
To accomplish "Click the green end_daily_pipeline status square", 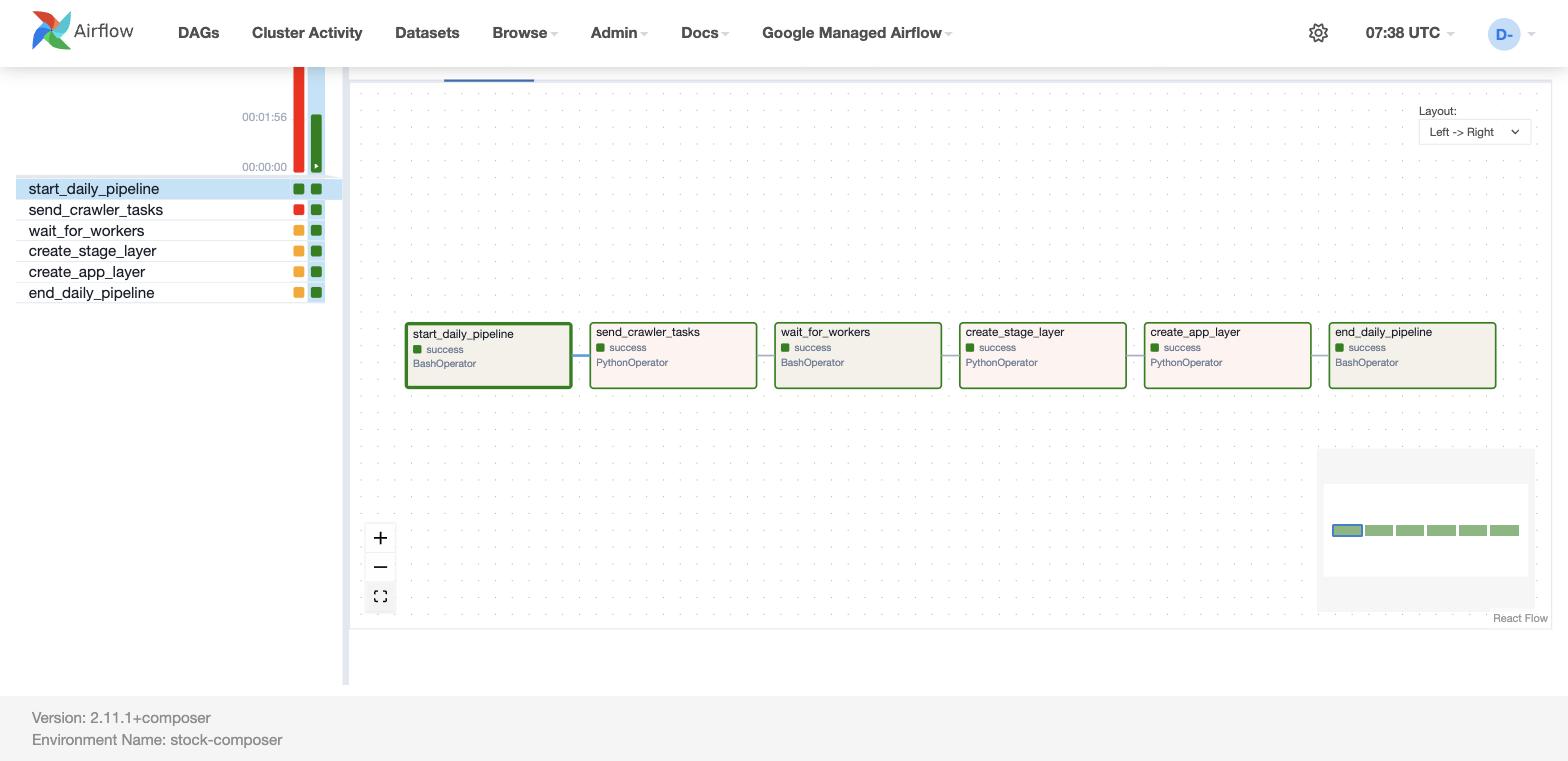I will coord(316,293).
